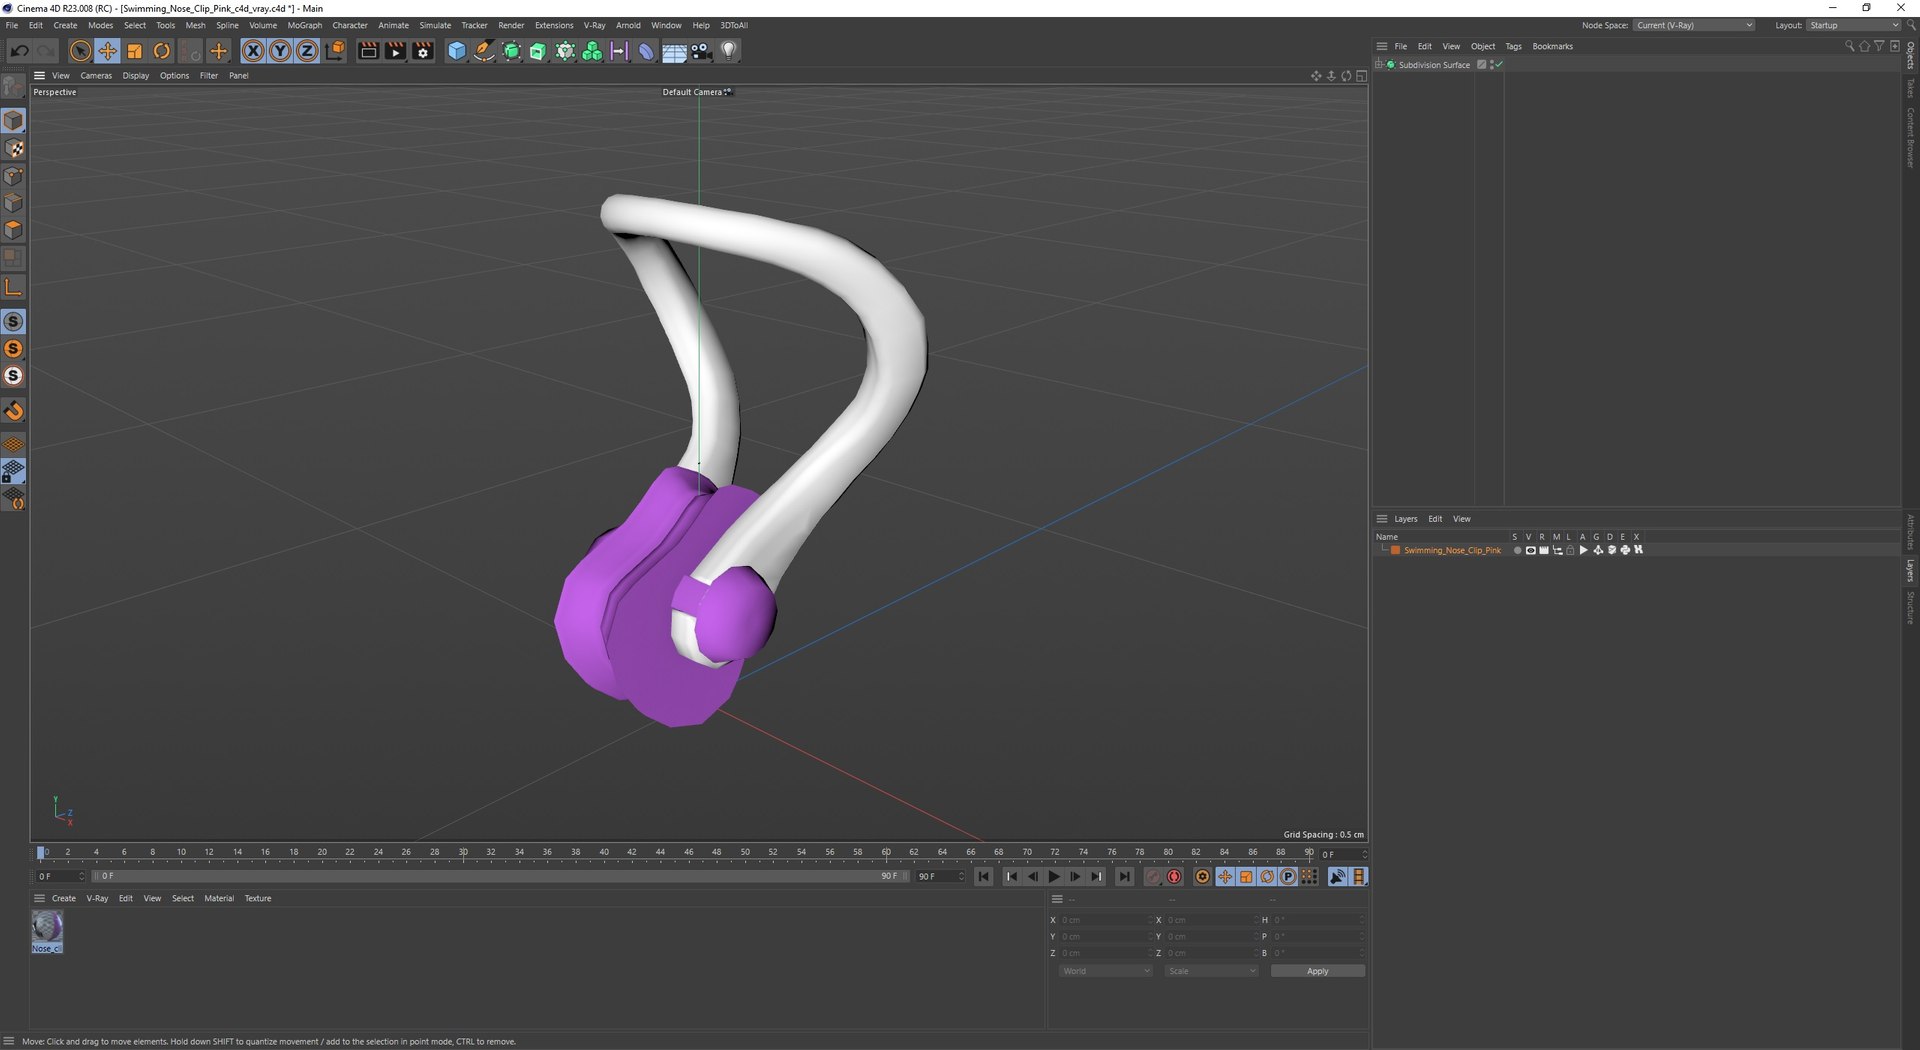The width and height of the screenshot is (1920, 1050).
Task: Open the Scale mode dropdown
Action: [x=1211, y=971]
